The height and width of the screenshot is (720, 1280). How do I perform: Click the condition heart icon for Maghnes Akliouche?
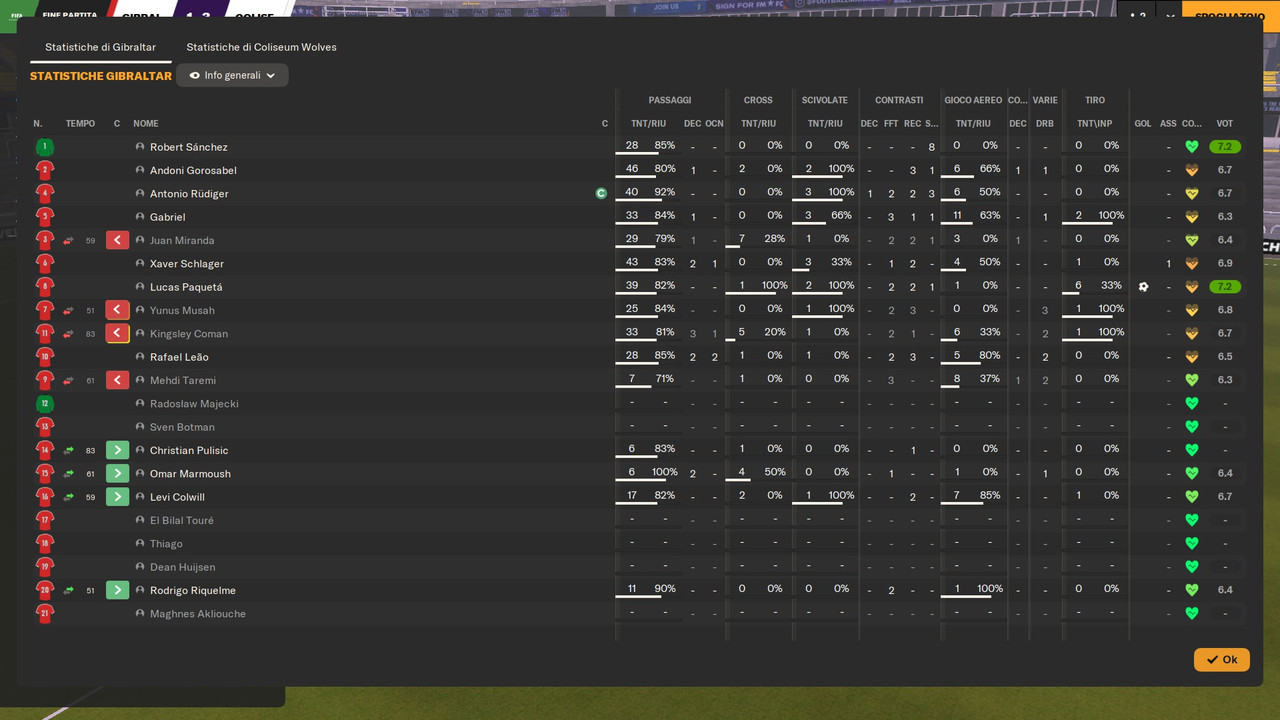click(x=1191, y=613)
